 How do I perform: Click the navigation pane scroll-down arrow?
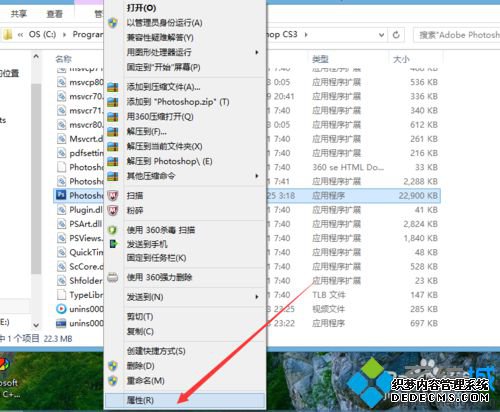point(36,325)
